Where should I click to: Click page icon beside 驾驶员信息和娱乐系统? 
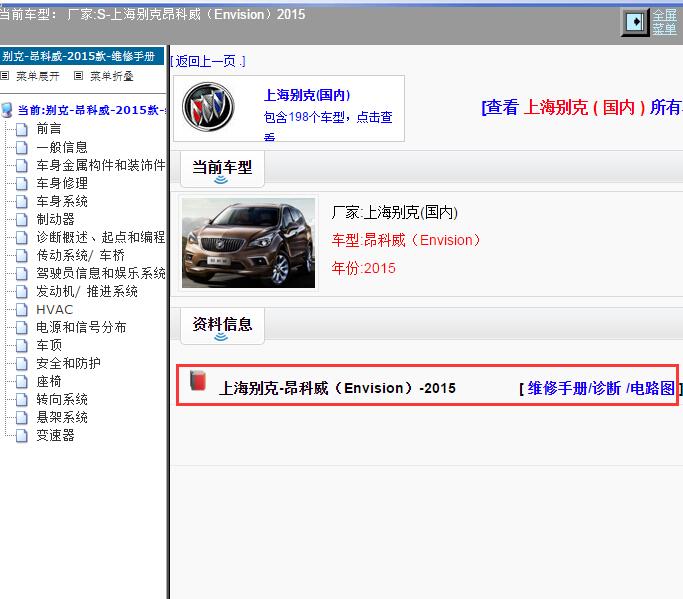pos(22,274)
